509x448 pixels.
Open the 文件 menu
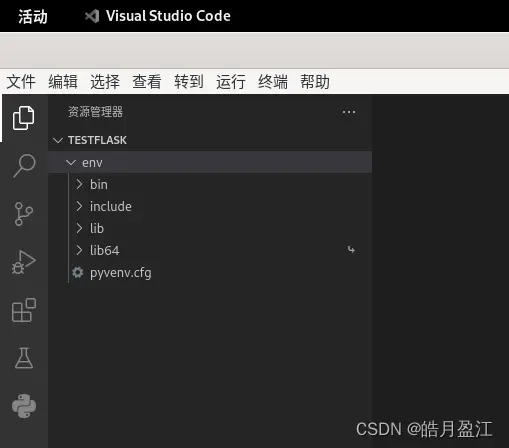21,82
